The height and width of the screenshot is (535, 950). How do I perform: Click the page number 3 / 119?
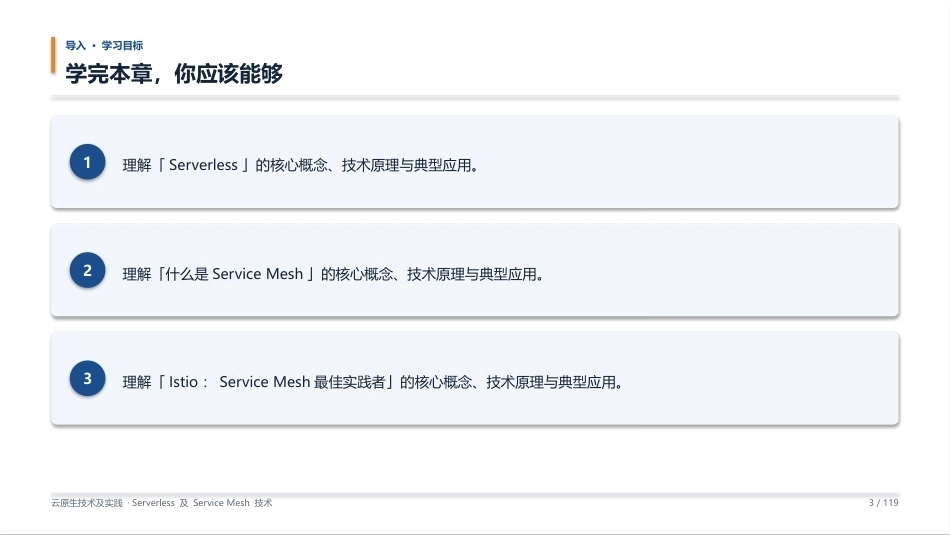(x=883, y=503)
